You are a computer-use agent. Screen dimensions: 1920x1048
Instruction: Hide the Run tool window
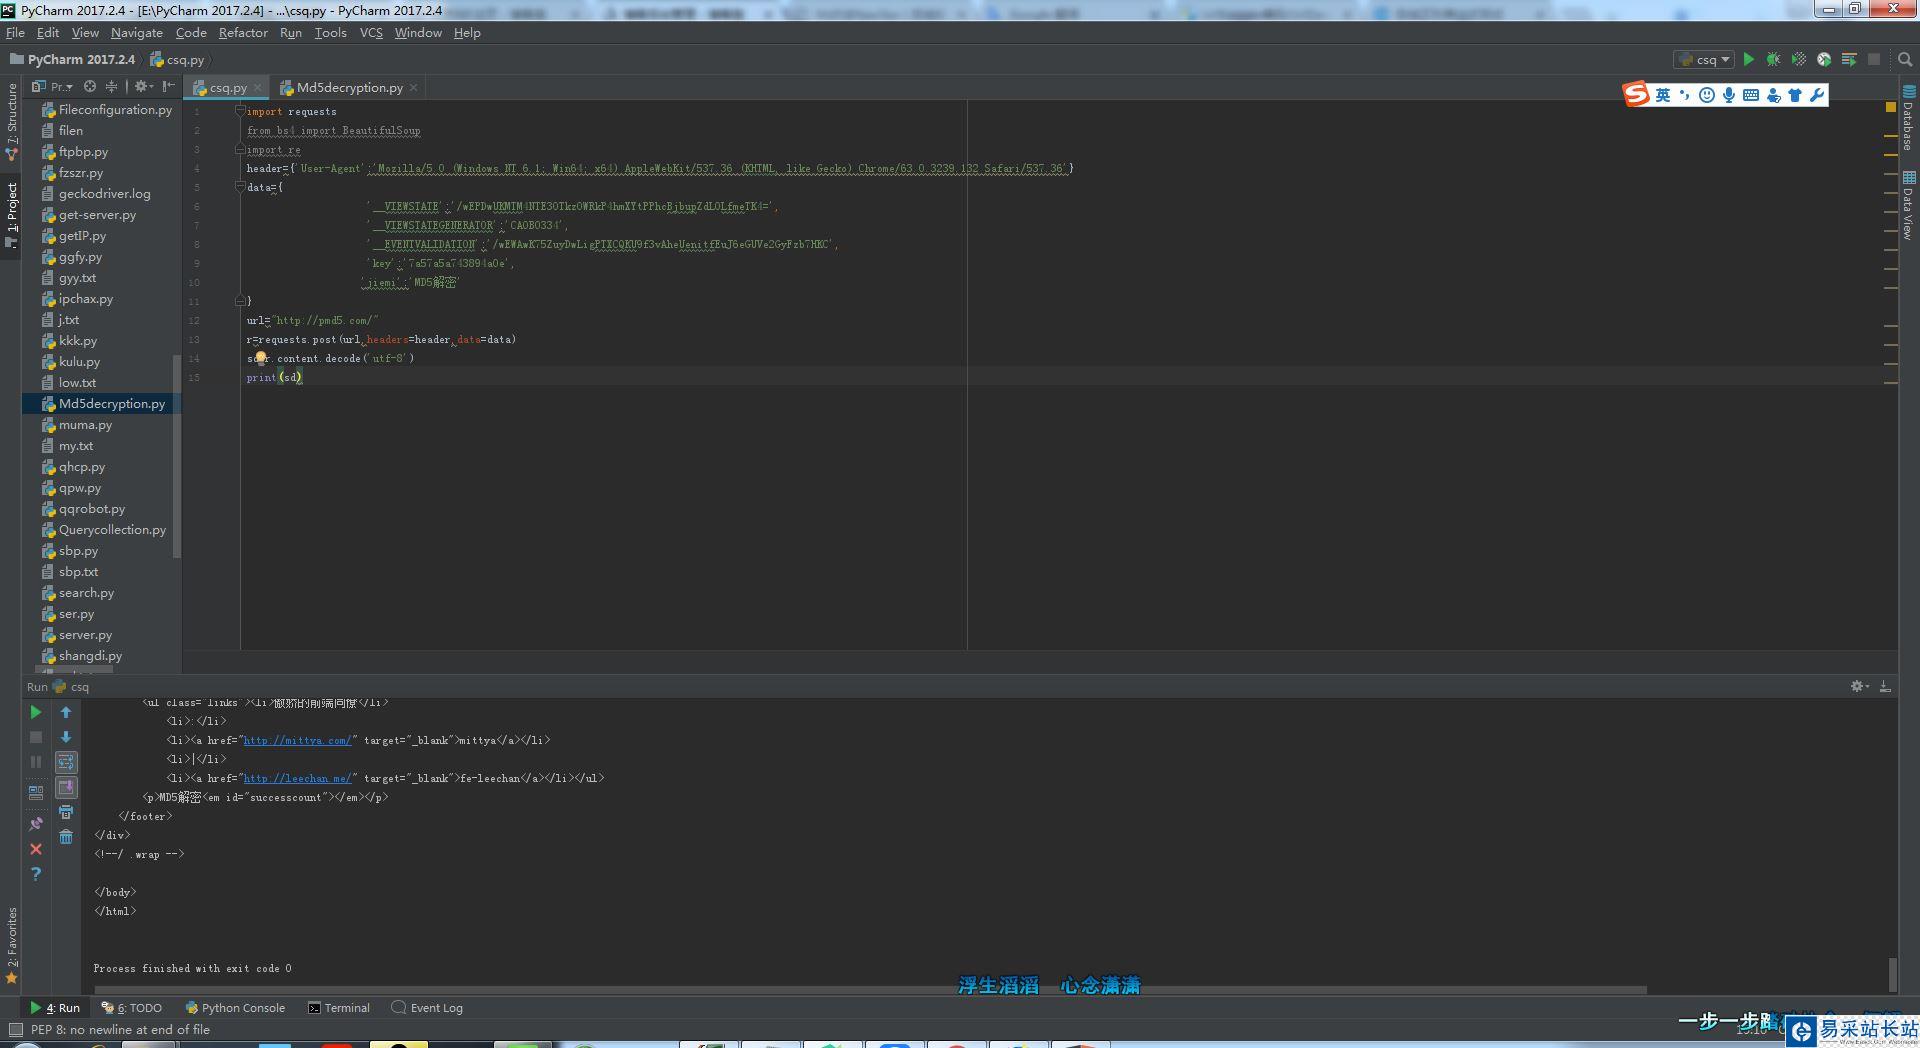click(x=1885, y=687)
